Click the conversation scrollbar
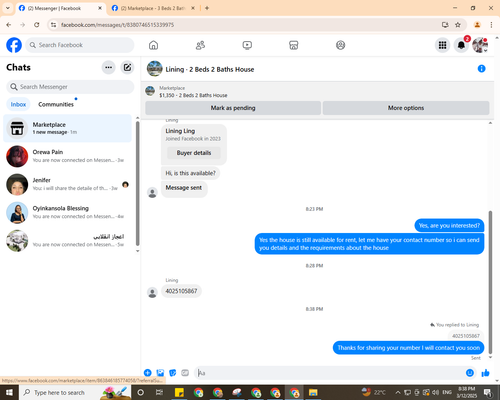 (490, 282)
